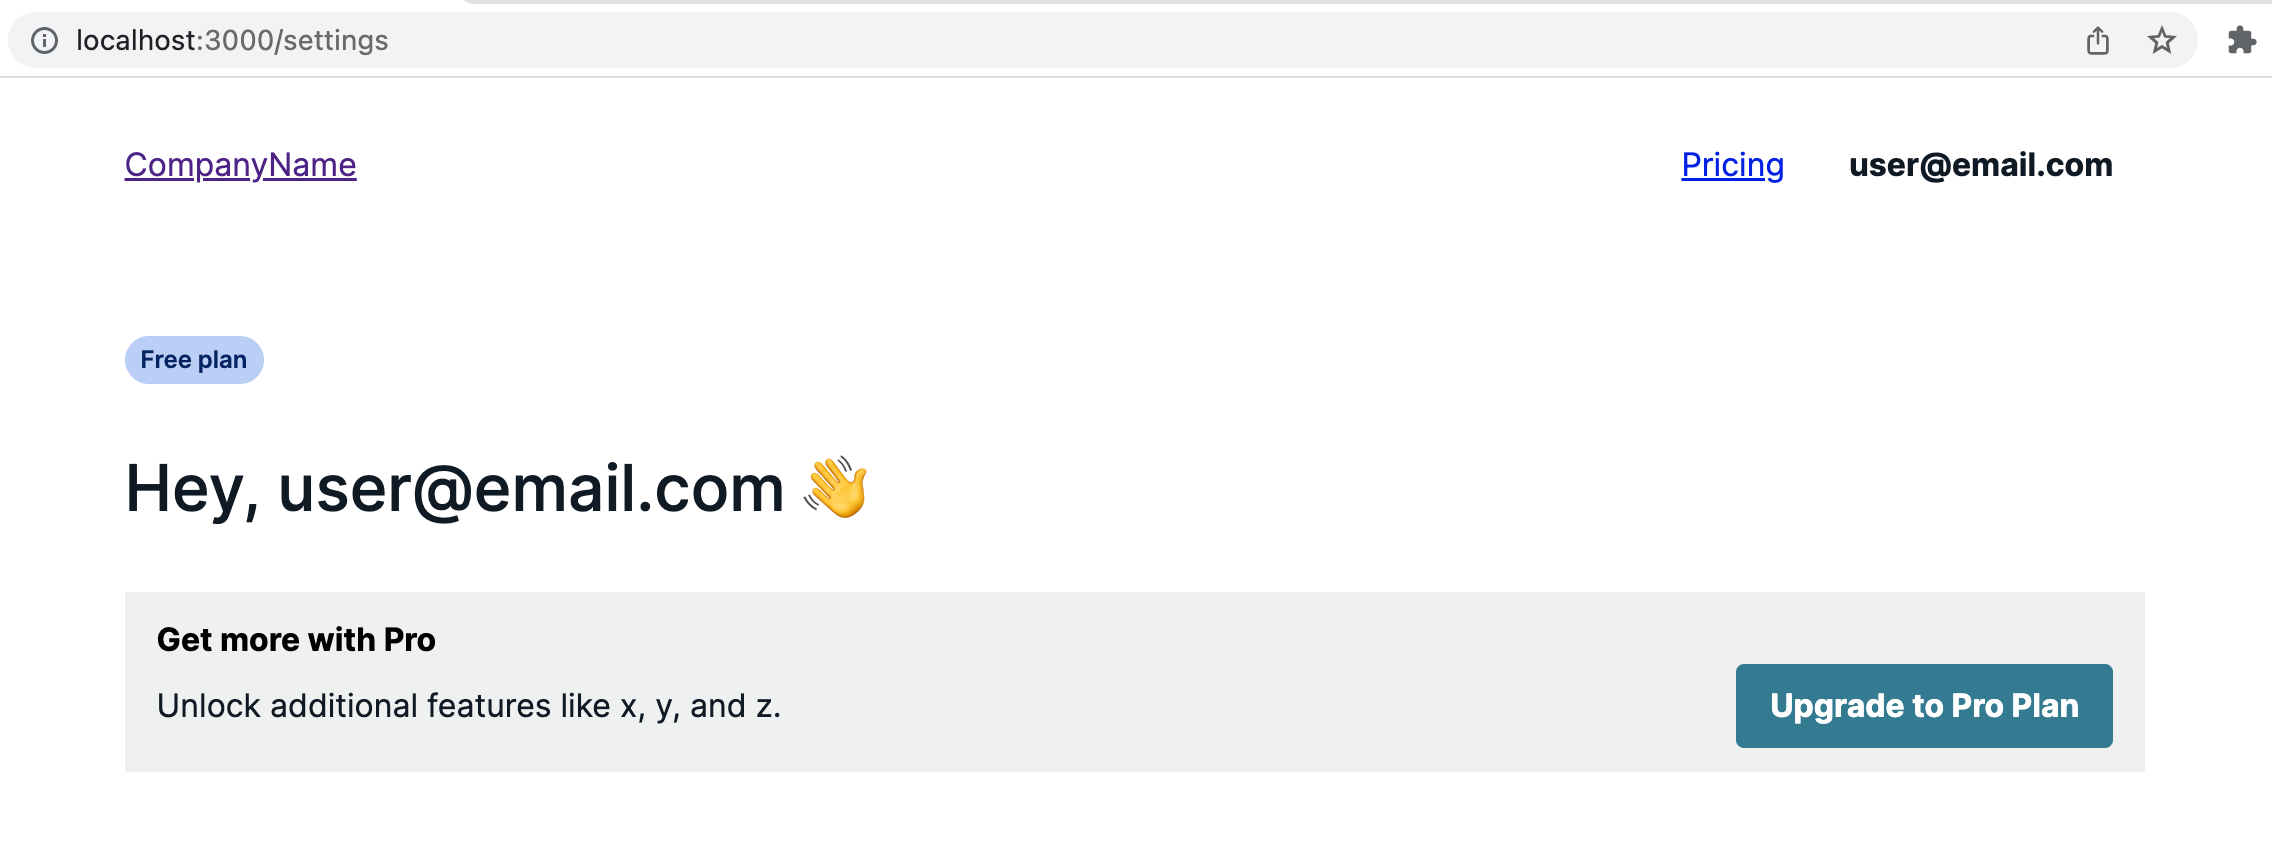Click the waving hand emoji
This screenshot has height=860, width=2272.
(836, 488)
